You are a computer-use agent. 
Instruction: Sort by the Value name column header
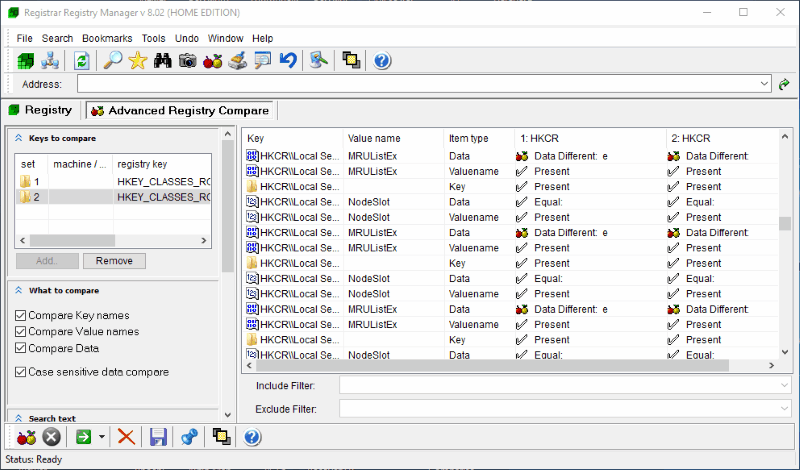click(393, 138)
